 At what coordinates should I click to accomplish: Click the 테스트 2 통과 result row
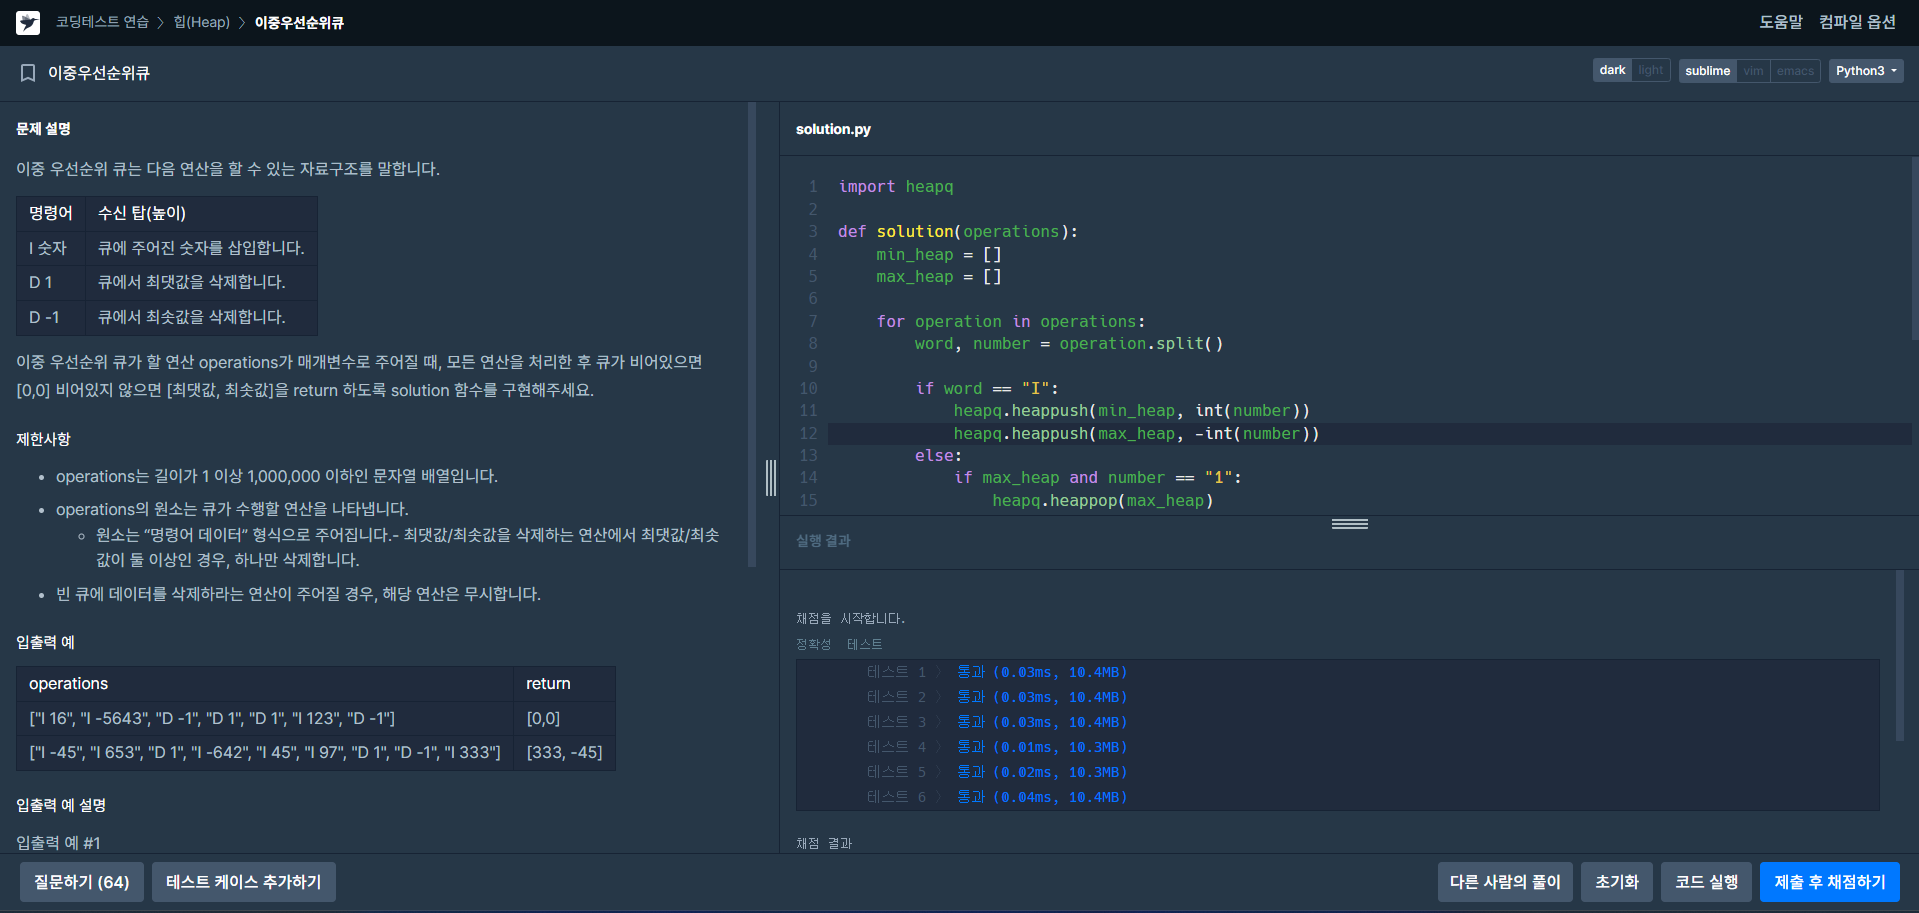pos(997,697)
